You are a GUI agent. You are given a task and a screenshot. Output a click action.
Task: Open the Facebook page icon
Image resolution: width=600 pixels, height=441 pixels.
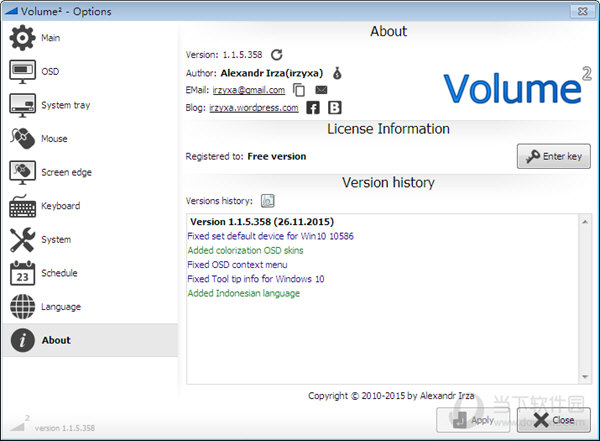(x=313, y=108)
